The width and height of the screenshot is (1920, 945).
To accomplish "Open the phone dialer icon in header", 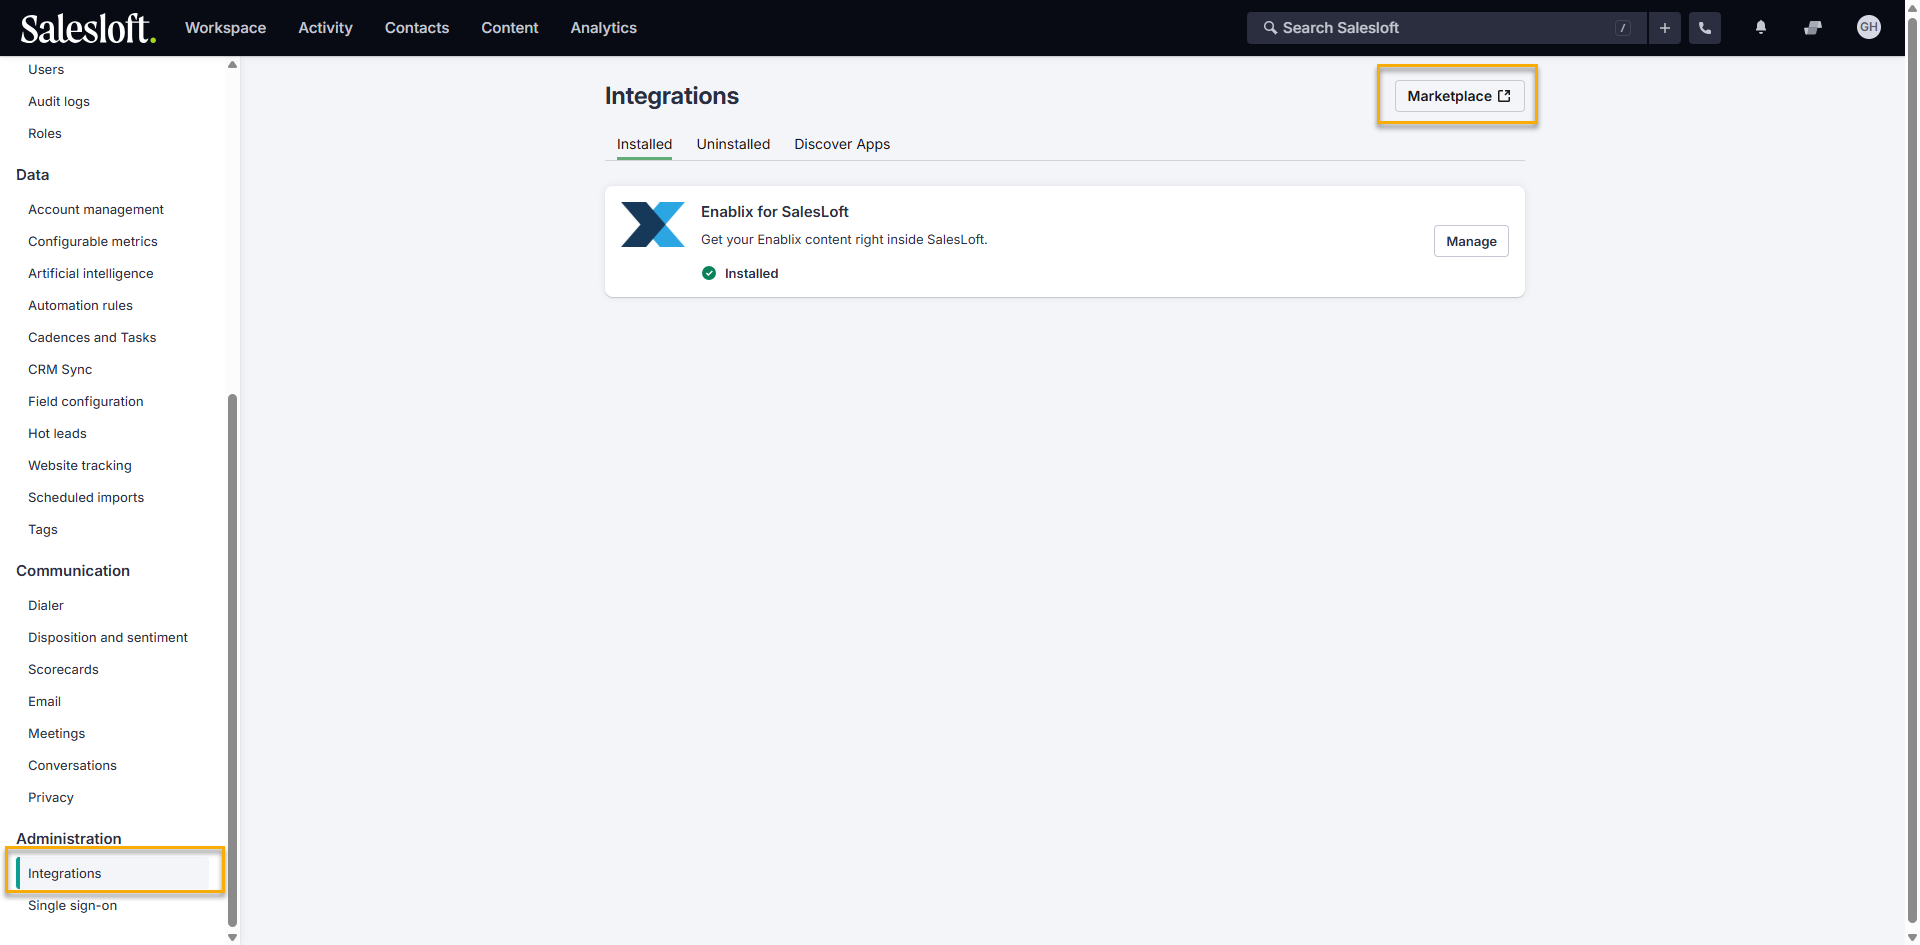I will pos(1705,28).
